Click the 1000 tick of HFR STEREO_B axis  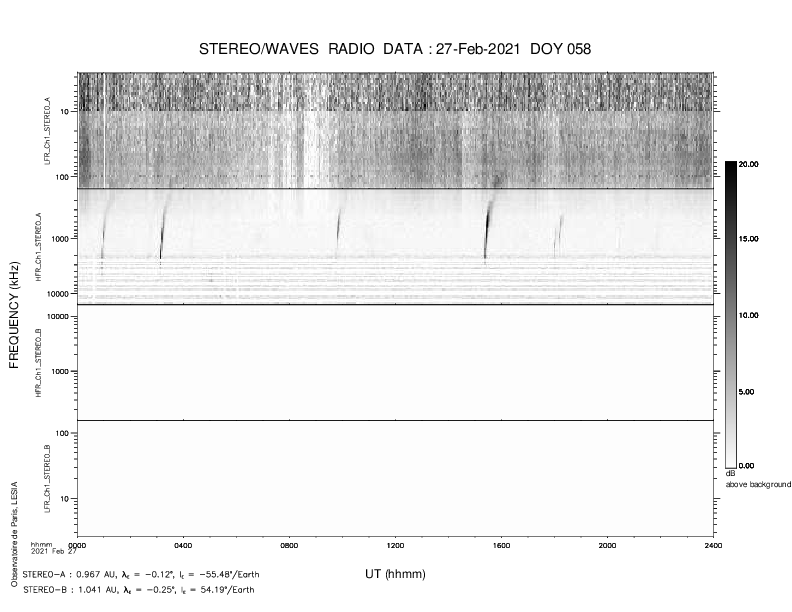[x=60, y=371]
